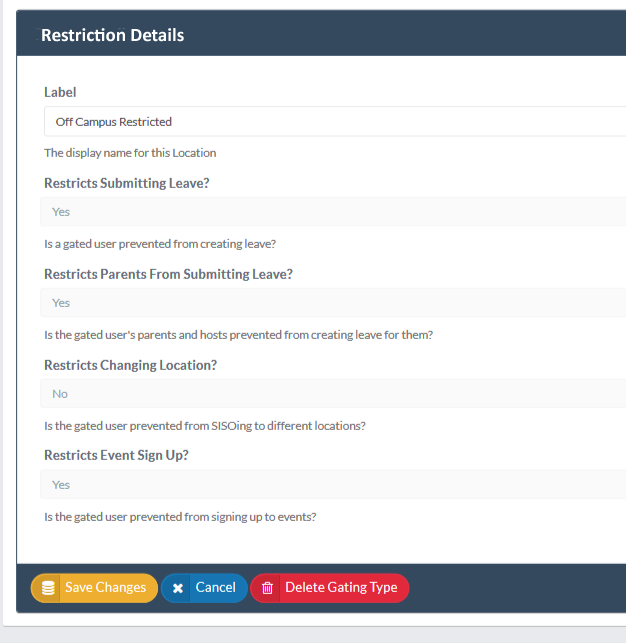
Task: Expand the Restricts Changing Location dropdown
Action: point(333,394)
